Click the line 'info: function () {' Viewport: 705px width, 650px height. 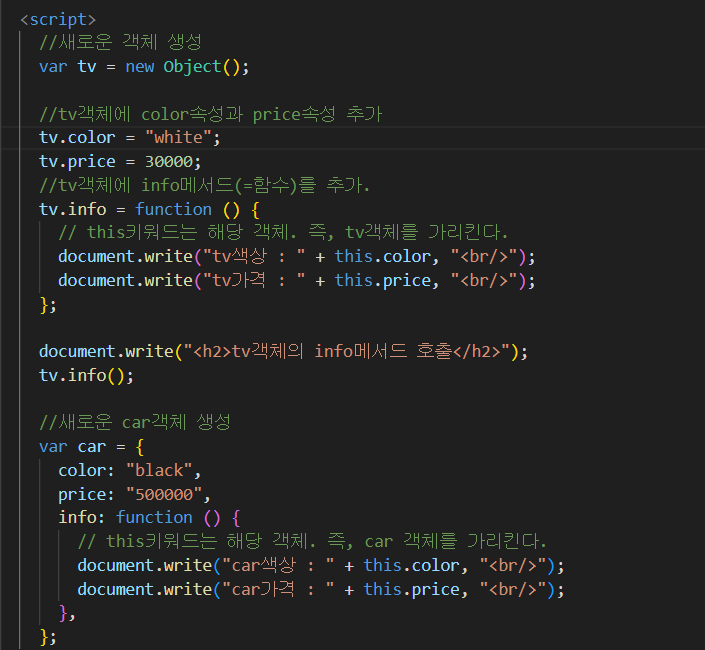pos(149,518)
